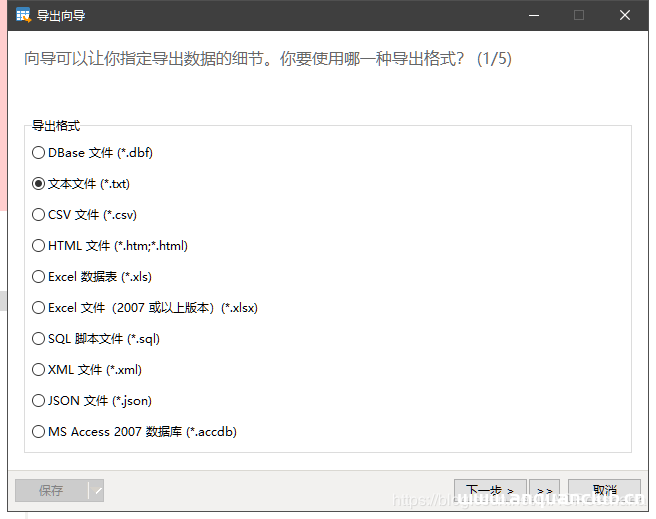This screenshot has height=519, width=656.
Task: Click 下一步 > to go to next step
Action: pos(490,490)
